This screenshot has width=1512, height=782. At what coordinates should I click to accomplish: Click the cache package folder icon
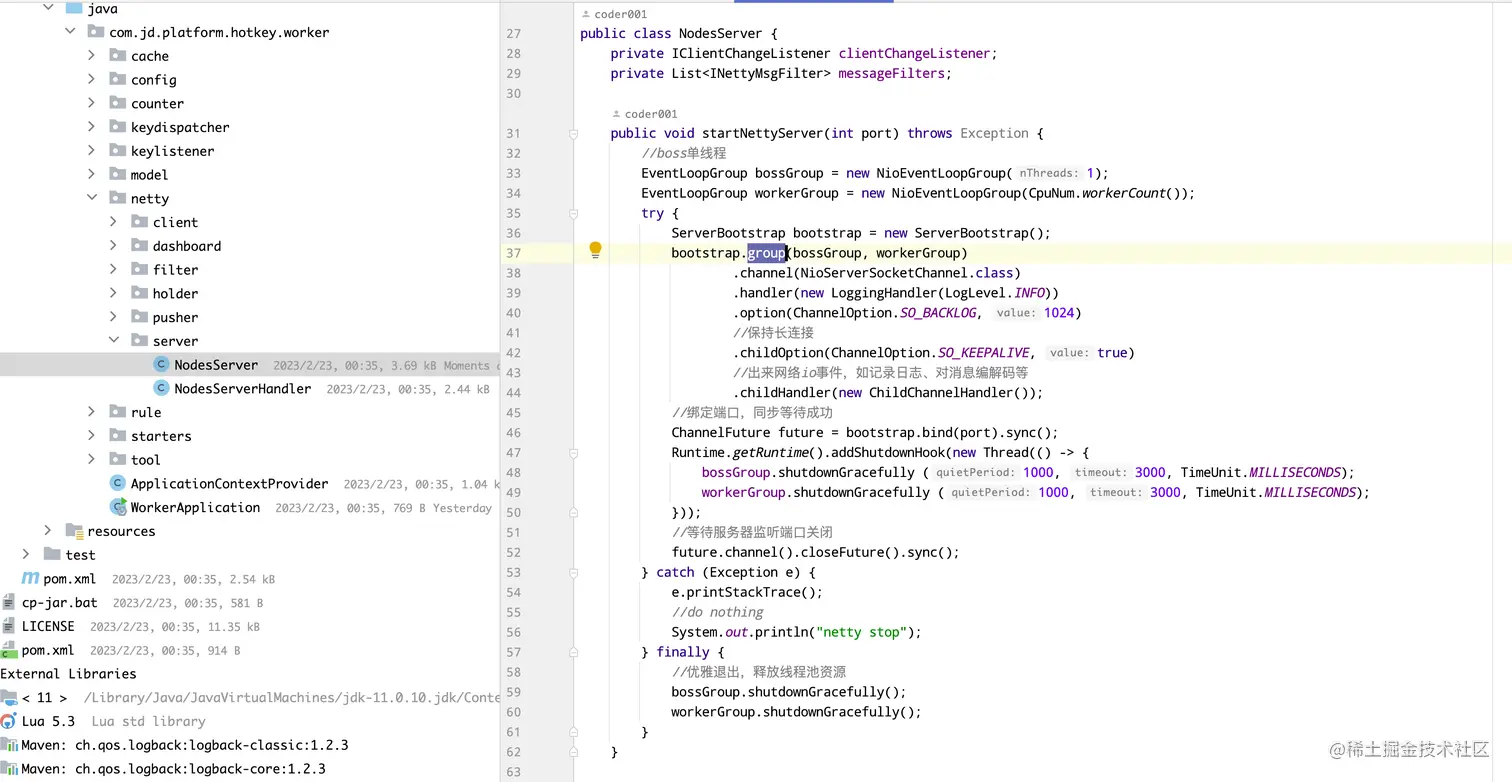(x=118, y=56)
